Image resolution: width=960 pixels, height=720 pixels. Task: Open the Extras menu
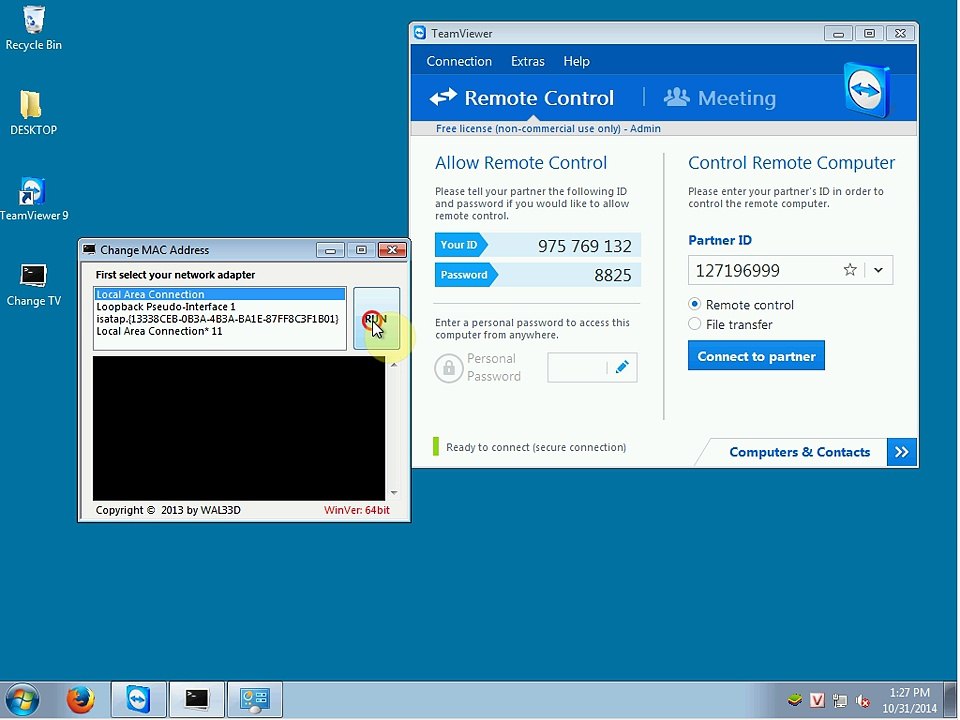click(528, 61)
